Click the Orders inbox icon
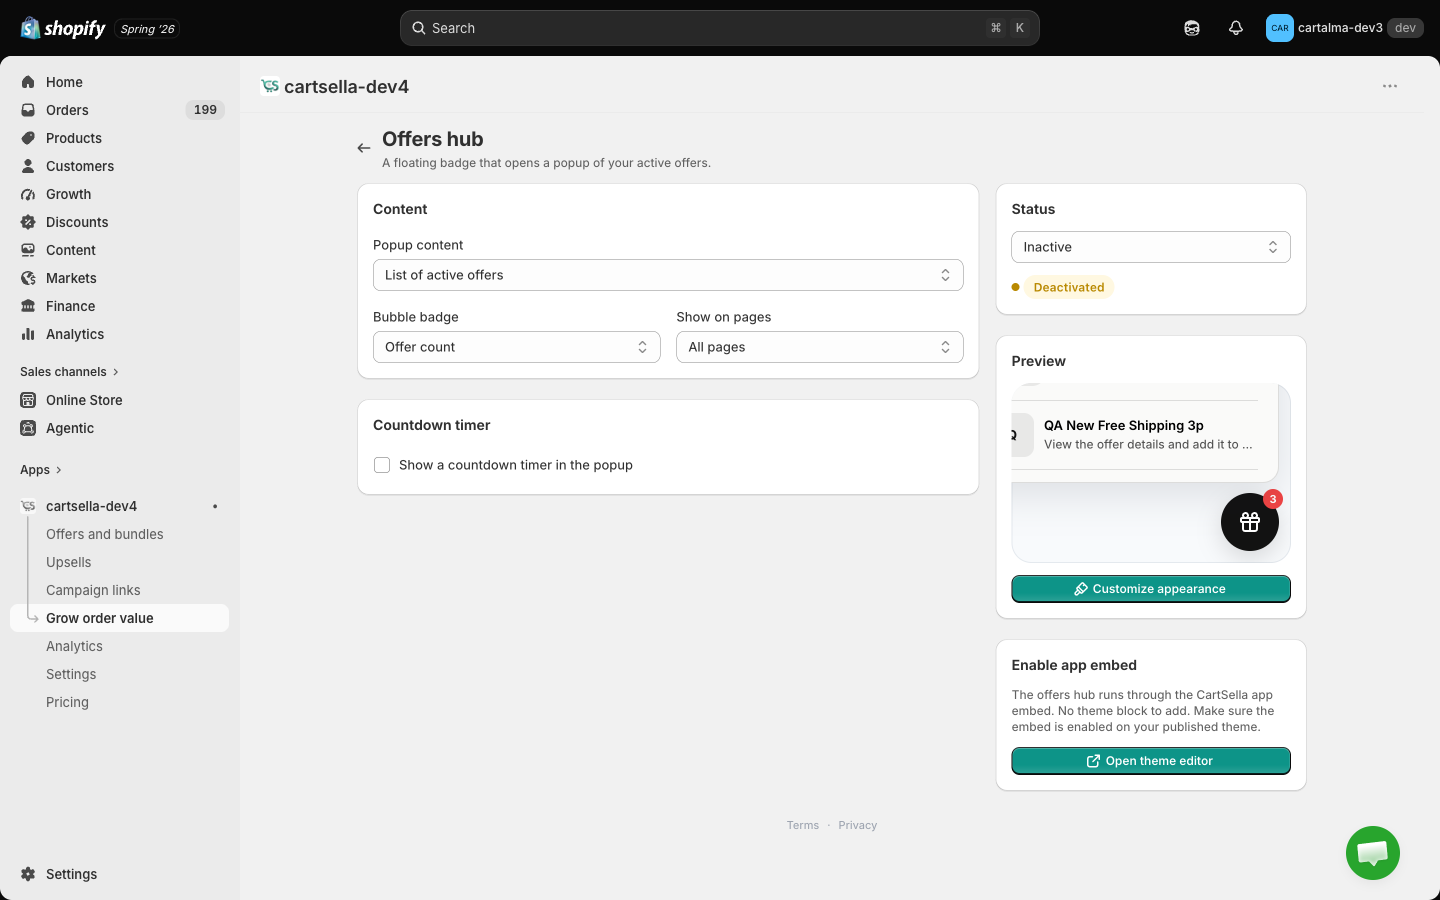The height and width of the screenshot is (900, 1440). click(x=28, y=110)
